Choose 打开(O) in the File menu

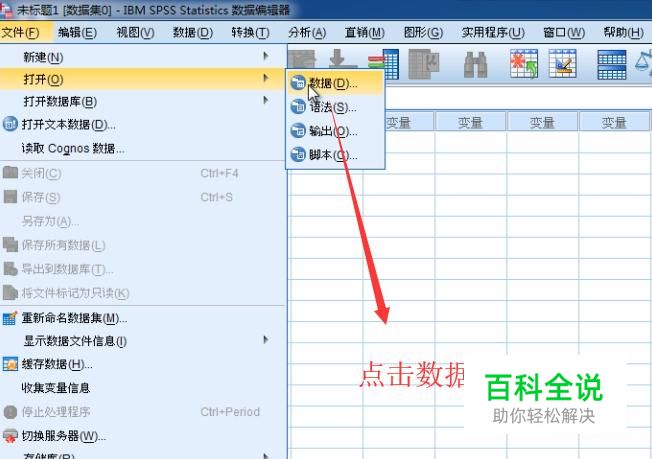point(143,79)
